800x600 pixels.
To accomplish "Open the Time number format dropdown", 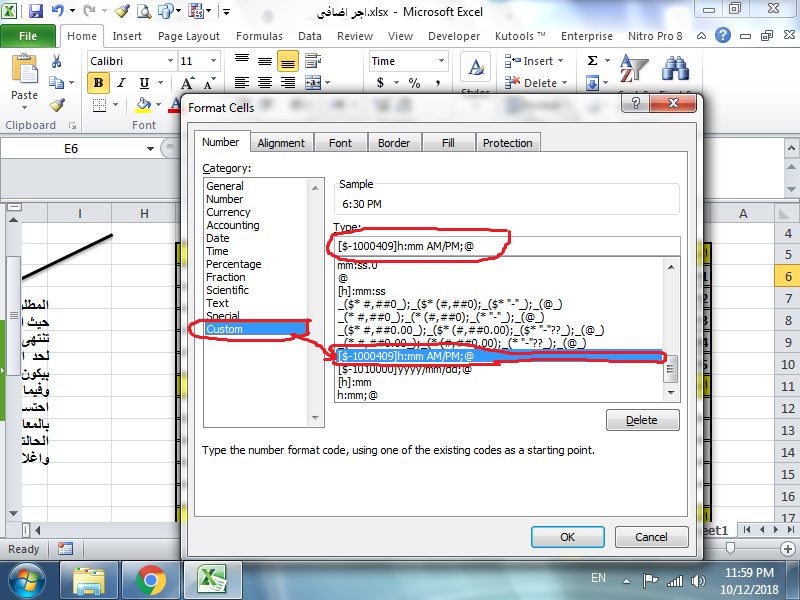I will click(x=441, y=61).
